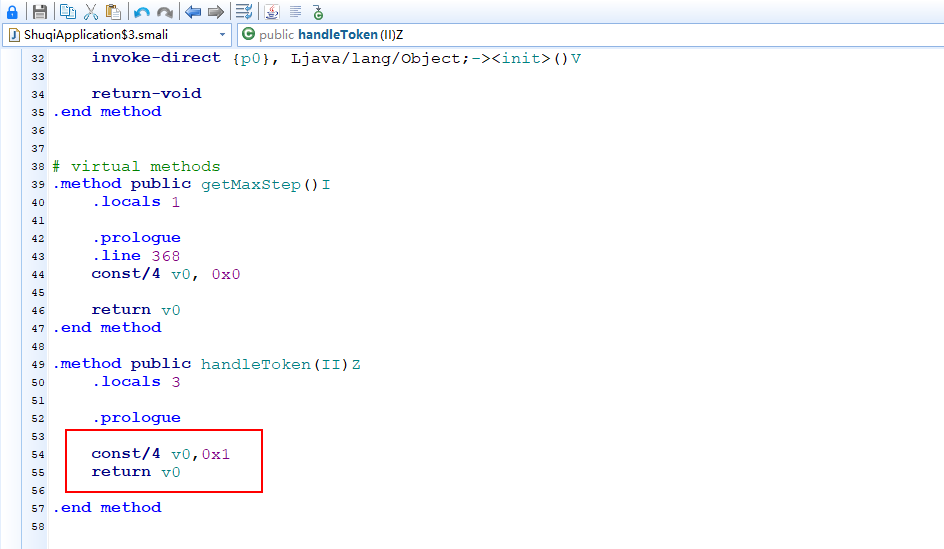This screenshot has height=549, width=944.
Task: Click line number 57 in the gutter
Action: click(38, 509)
